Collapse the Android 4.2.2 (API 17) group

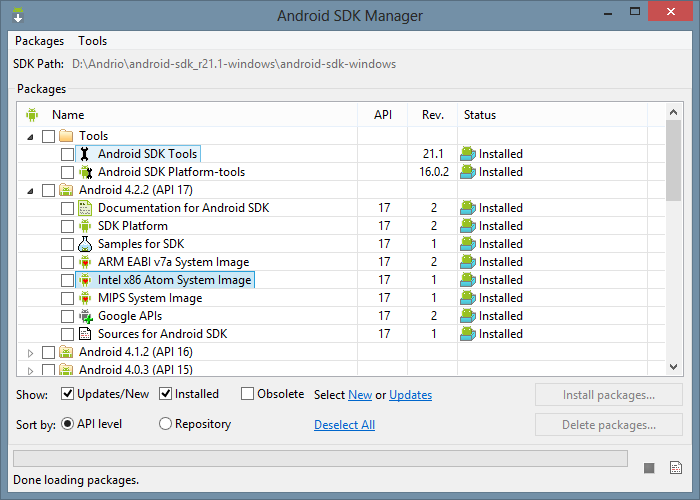(30, 191)
